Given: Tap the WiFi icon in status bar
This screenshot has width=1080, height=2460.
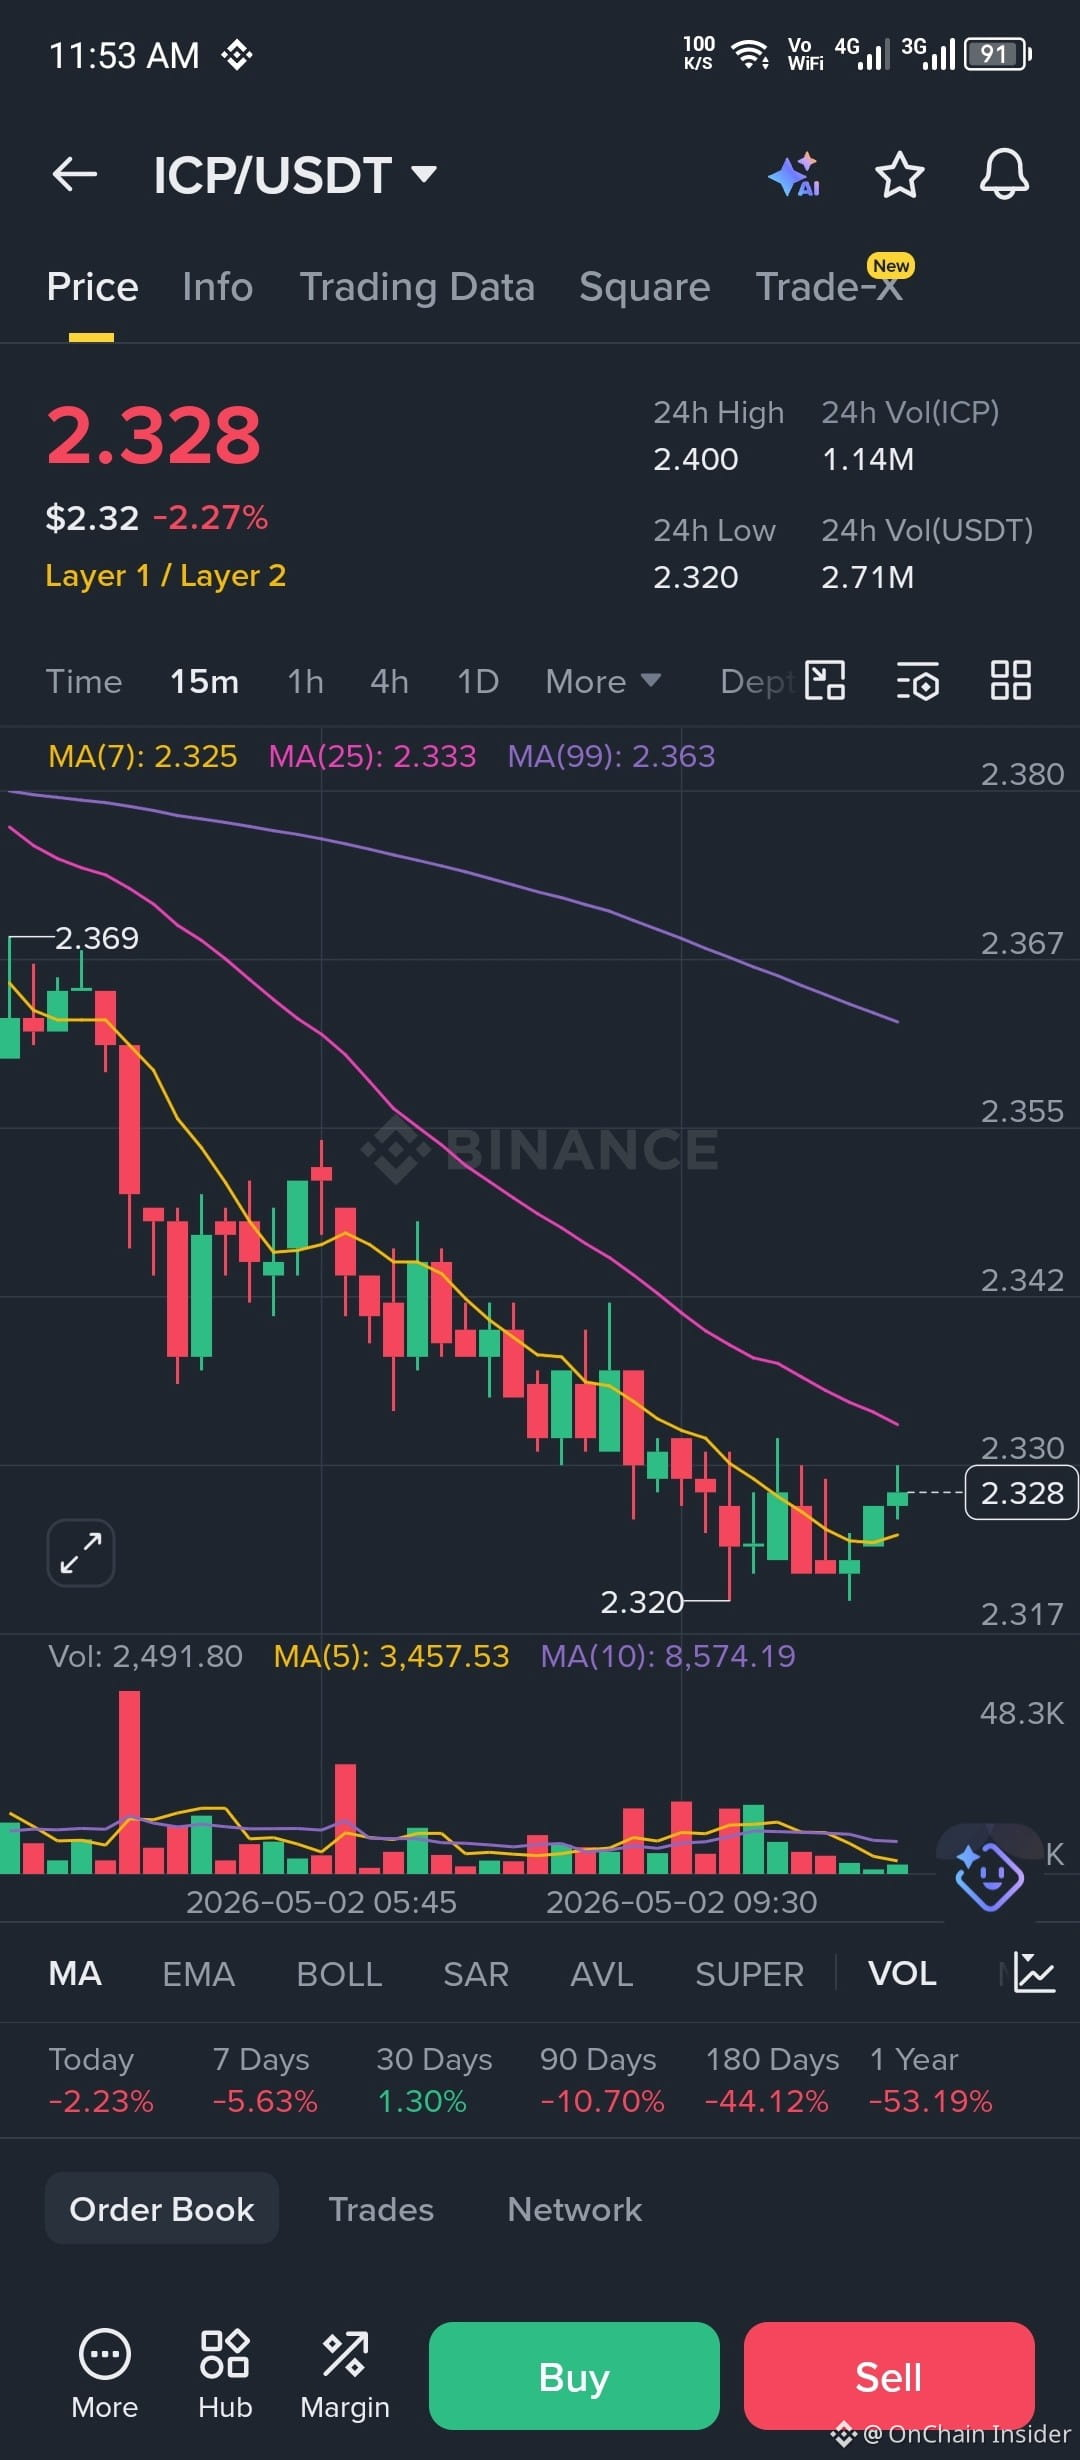Looking at the screenshot, I should click(x=750, y=54).
